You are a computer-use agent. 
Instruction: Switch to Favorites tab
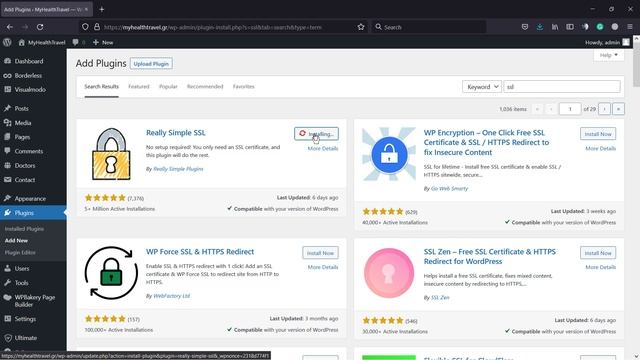pos(244,87)
